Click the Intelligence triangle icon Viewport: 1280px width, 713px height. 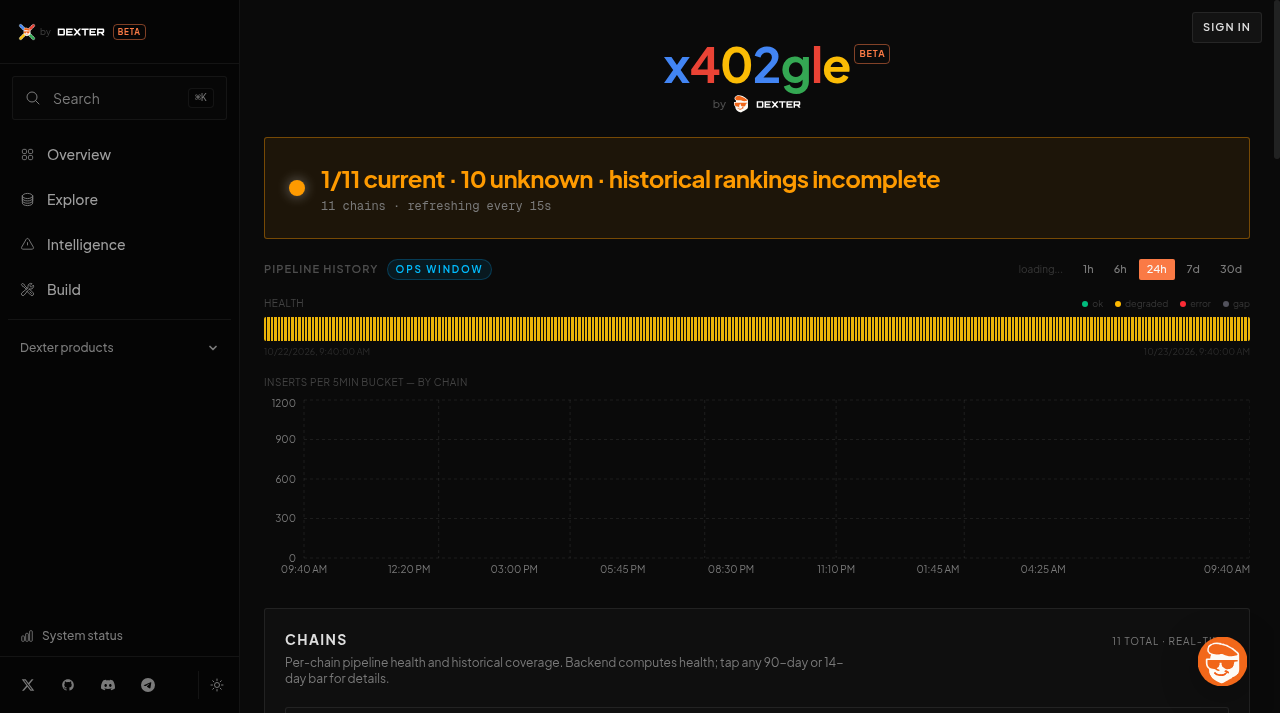[x=27, y=244]
